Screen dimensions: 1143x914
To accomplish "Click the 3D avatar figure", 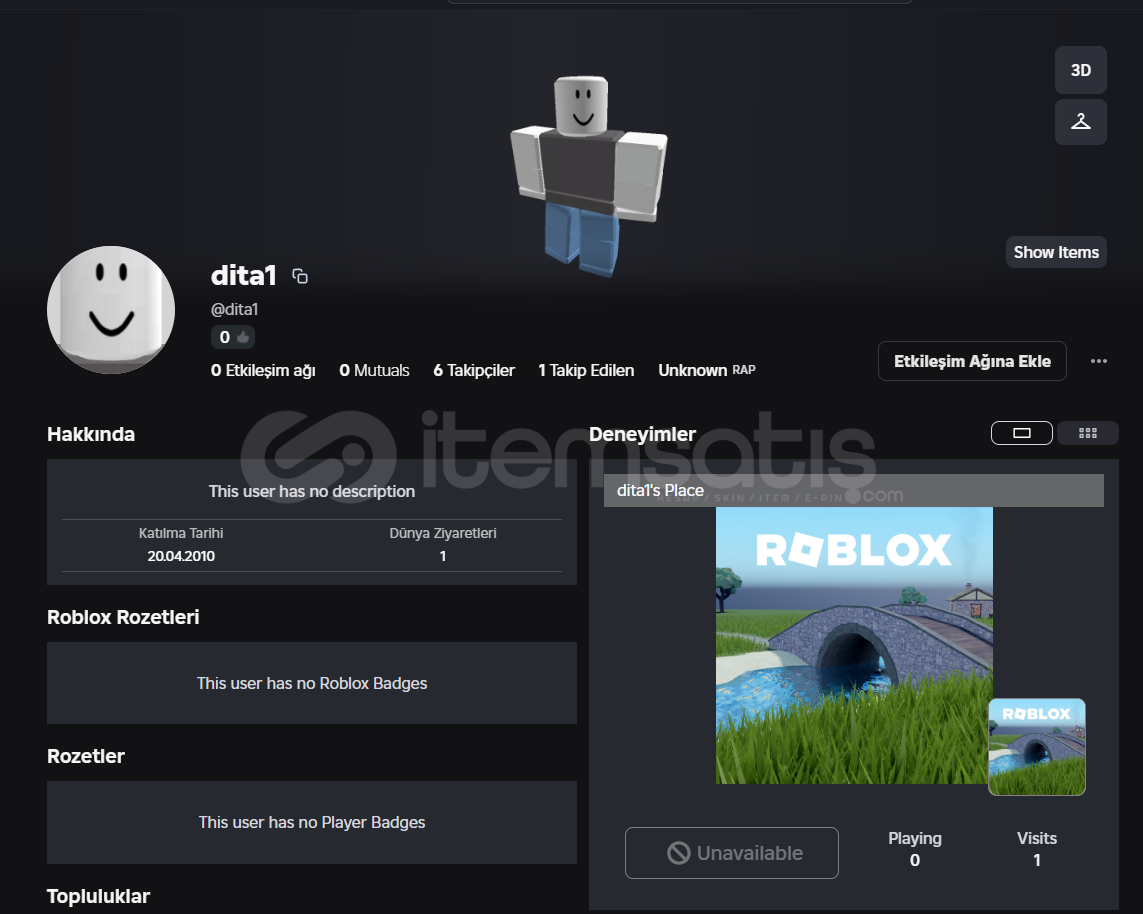I will (x=588, y=175).
